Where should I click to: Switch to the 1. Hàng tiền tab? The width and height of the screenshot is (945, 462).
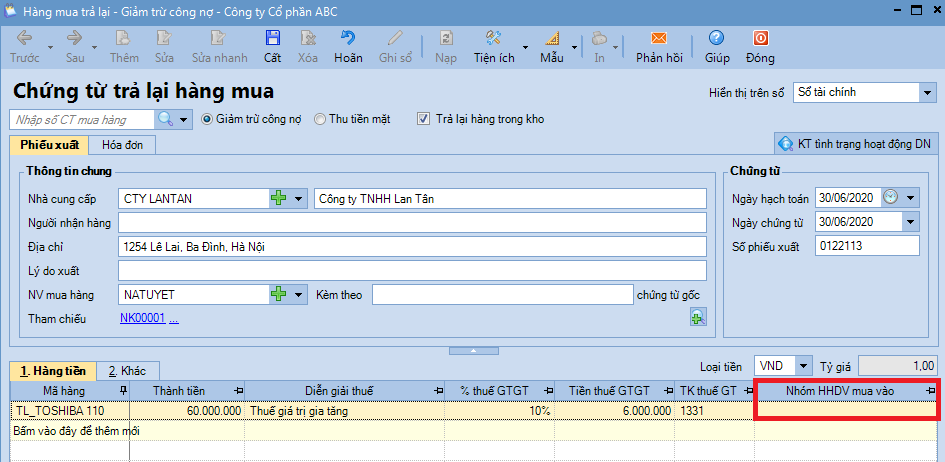[53, 370]
